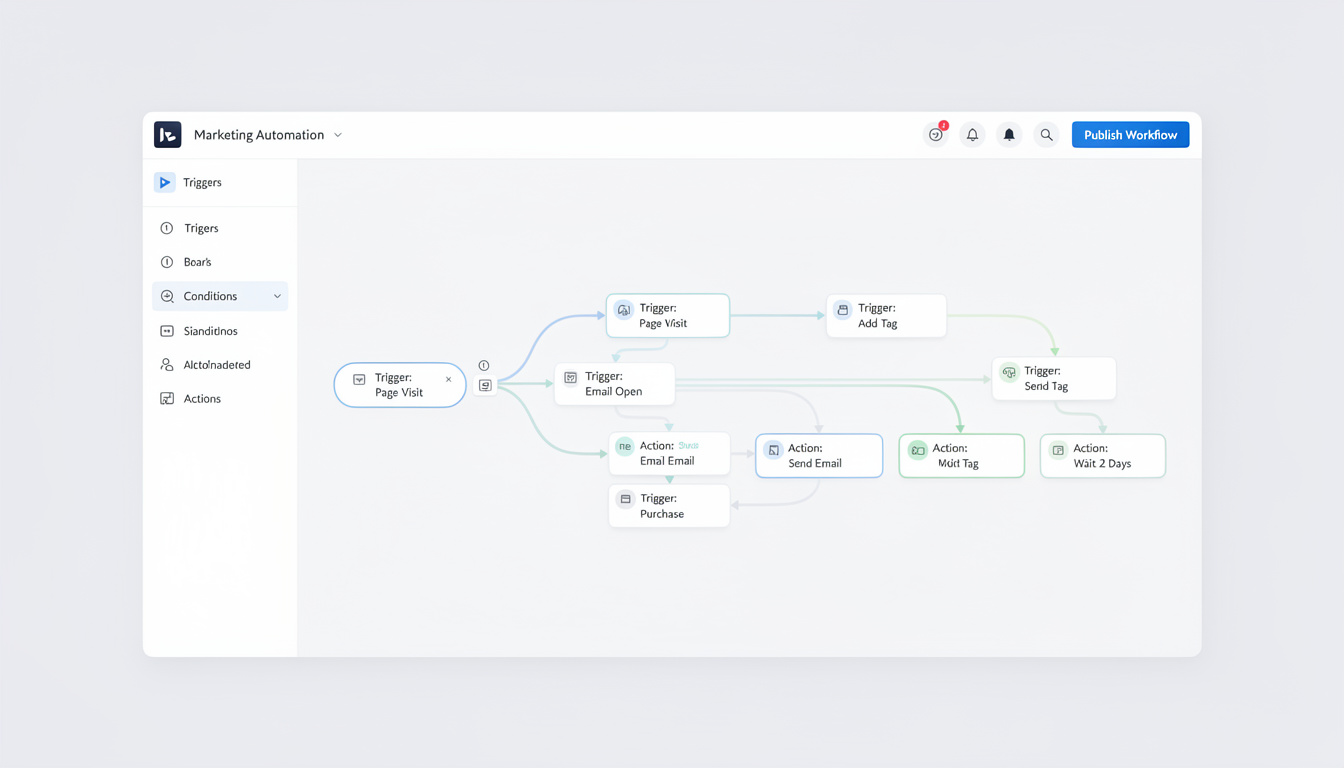
Task: Open the Marketing Automation dropdown chevron
Action: (338, 135)
